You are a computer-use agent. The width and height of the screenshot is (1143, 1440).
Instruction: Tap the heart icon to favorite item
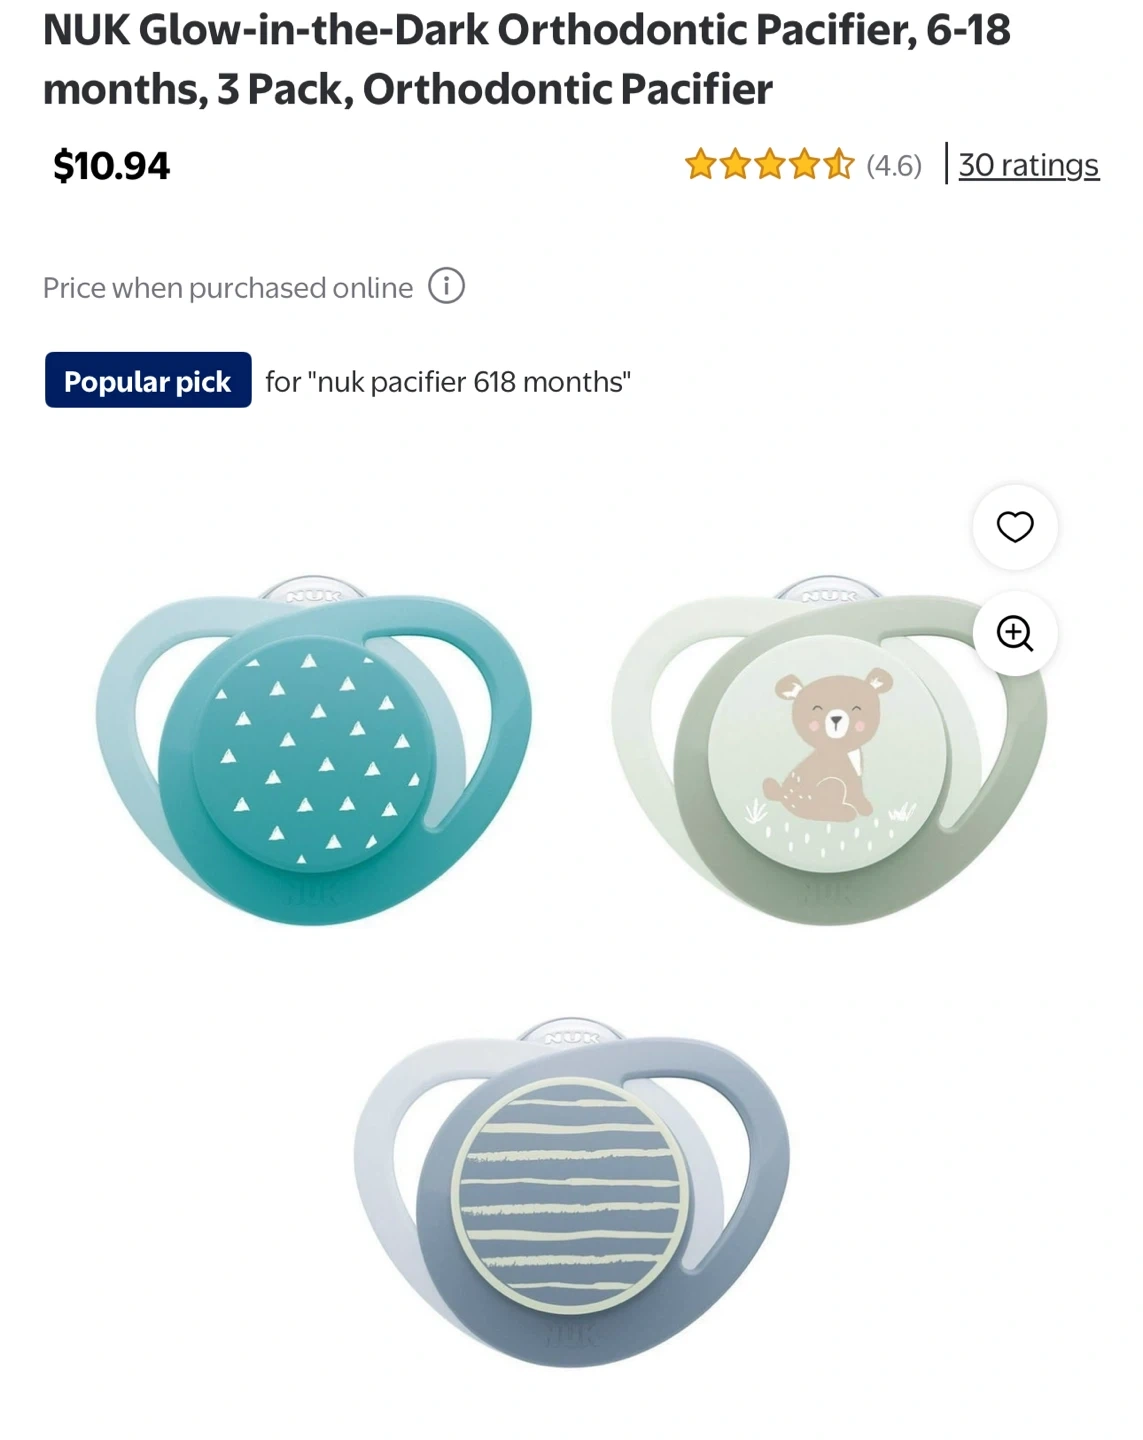tap(1015, 527)
